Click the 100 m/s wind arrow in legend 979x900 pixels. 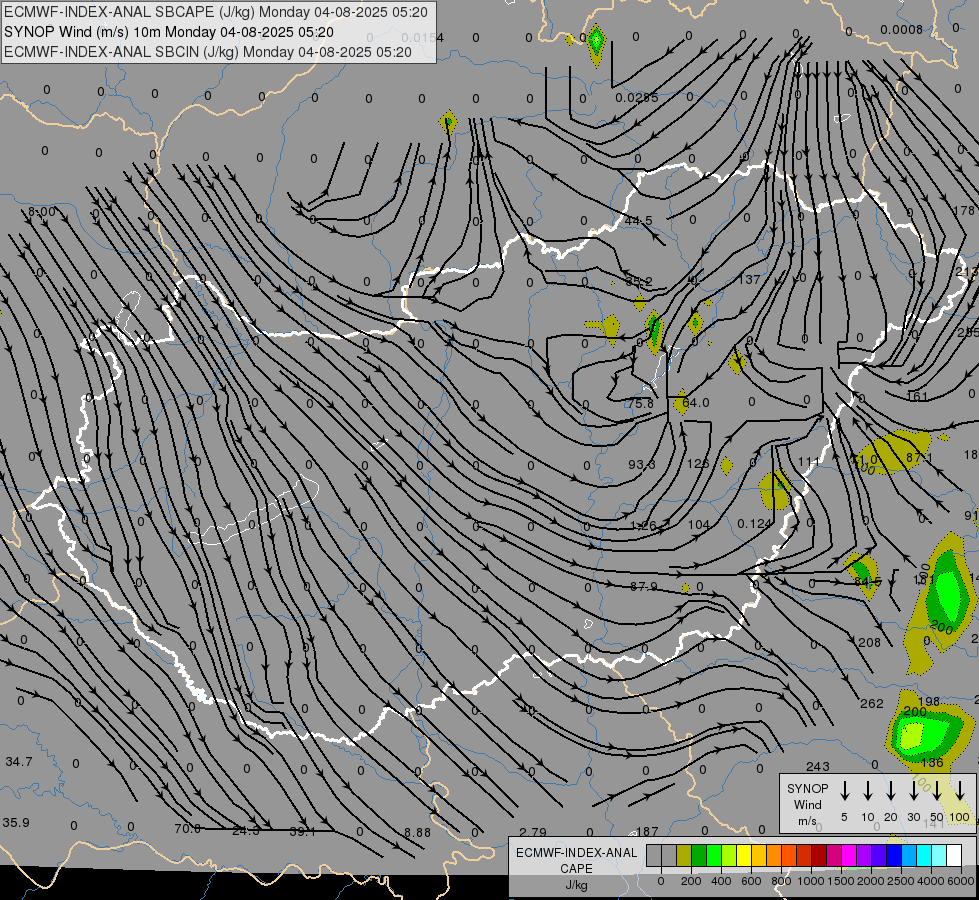pyautogui.click(x=960, y=790)
